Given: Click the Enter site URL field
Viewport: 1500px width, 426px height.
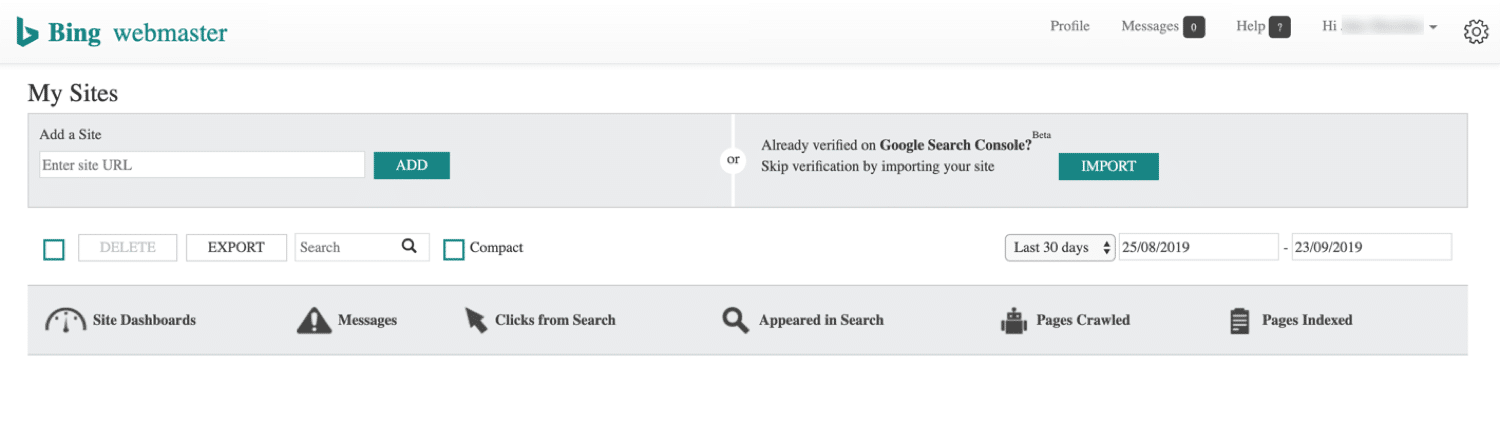Looking at the screenshot, I should tap(202, 165).
